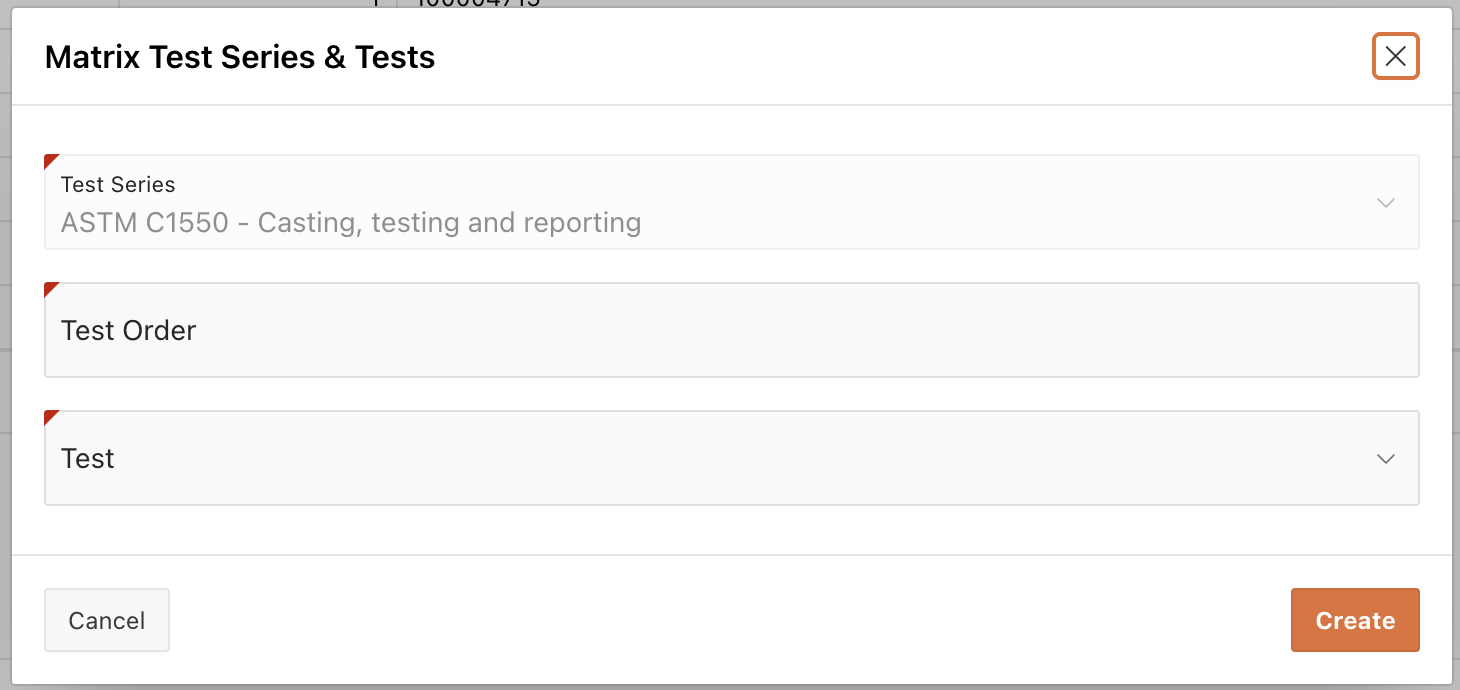1460x690 pixels.
Task: Click the Test field label text
Action: pos(88,459)
